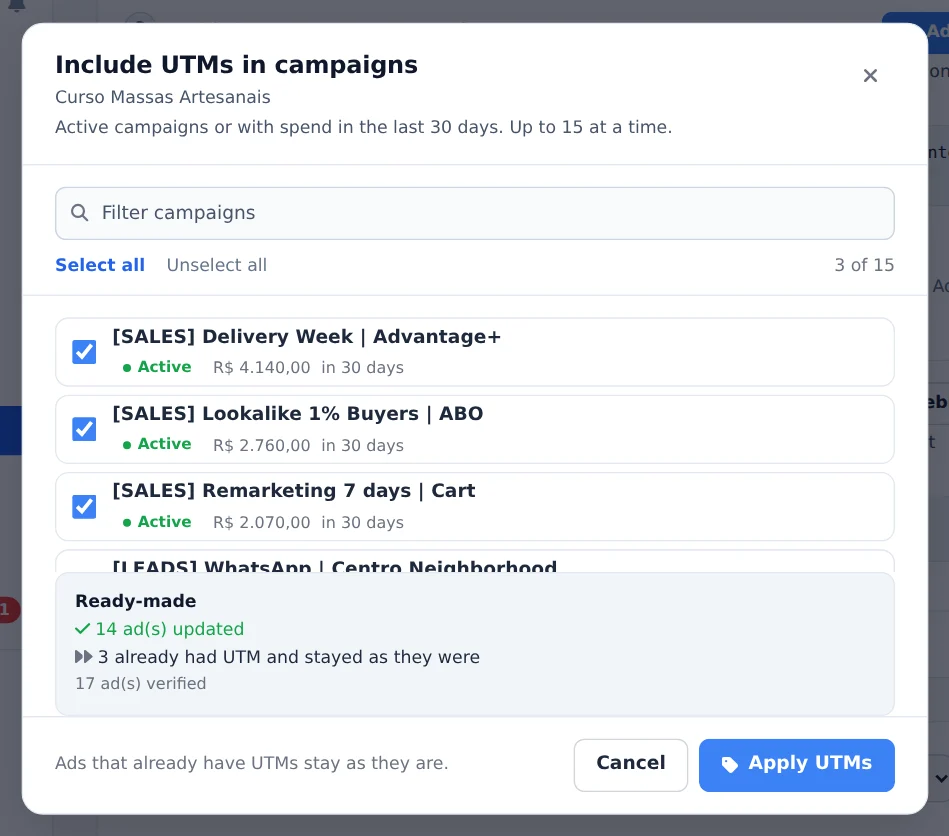This screenshot has height=836, width=949.
Task: Close the Include UTMs dialog
Action: coord(870,76)
